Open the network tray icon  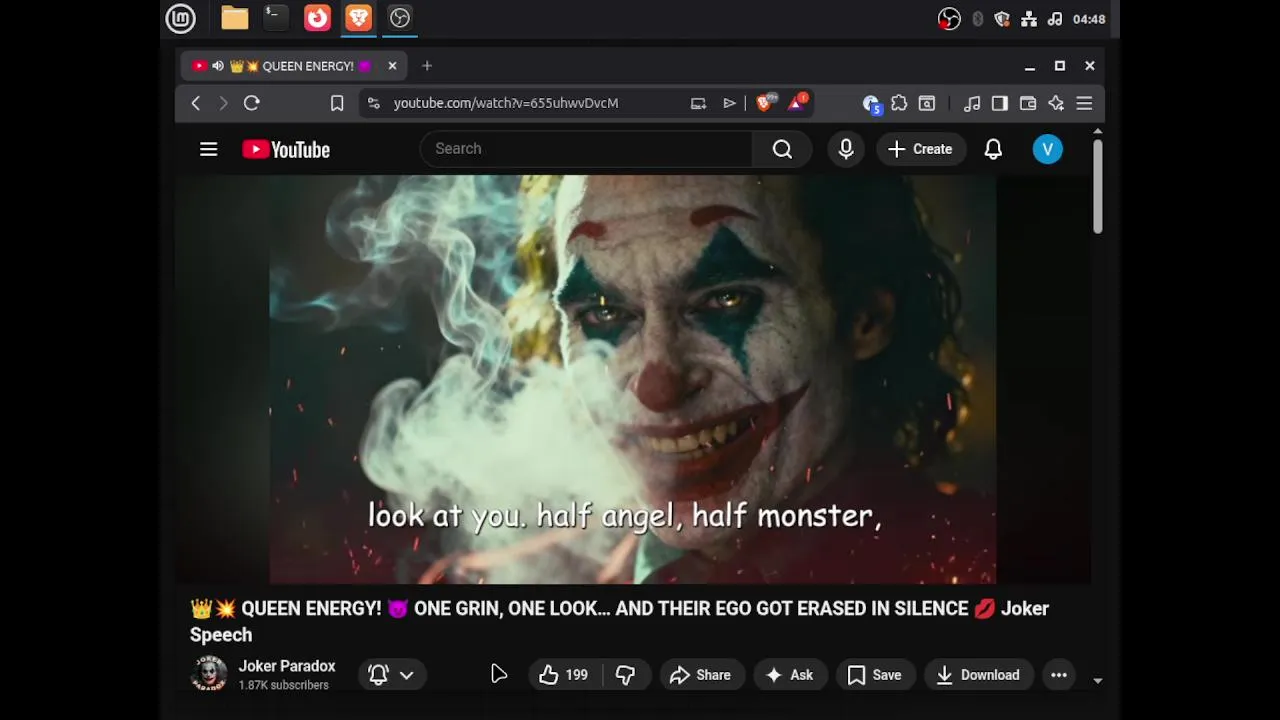tap(1028, 19)
